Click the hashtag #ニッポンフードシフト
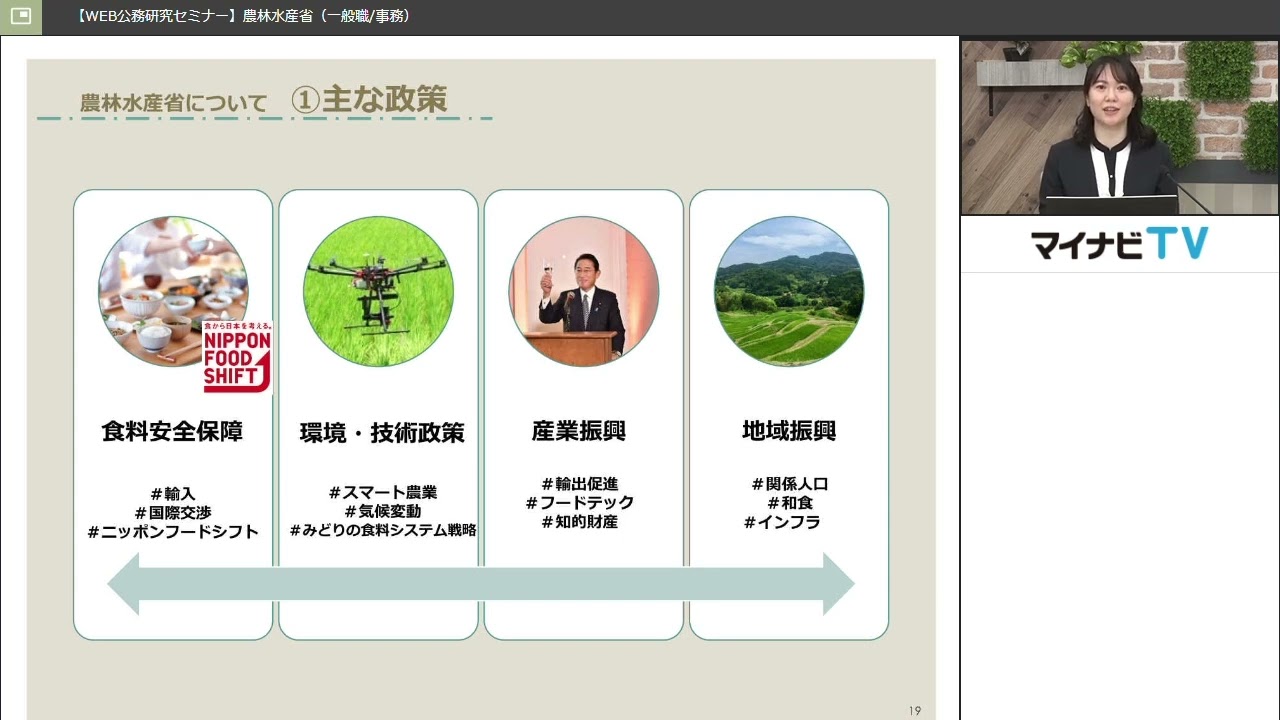The image size is (1280, 720). 173,532
